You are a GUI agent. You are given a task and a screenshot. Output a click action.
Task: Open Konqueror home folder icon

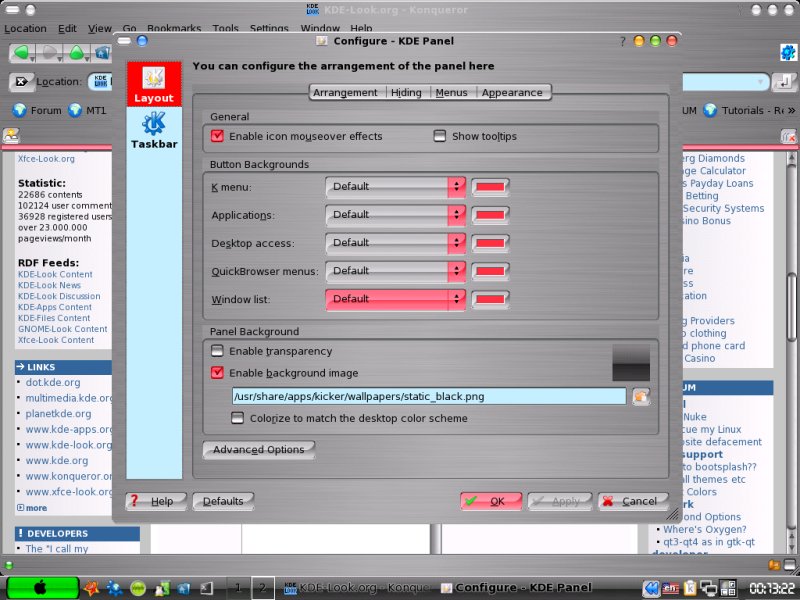103,53
